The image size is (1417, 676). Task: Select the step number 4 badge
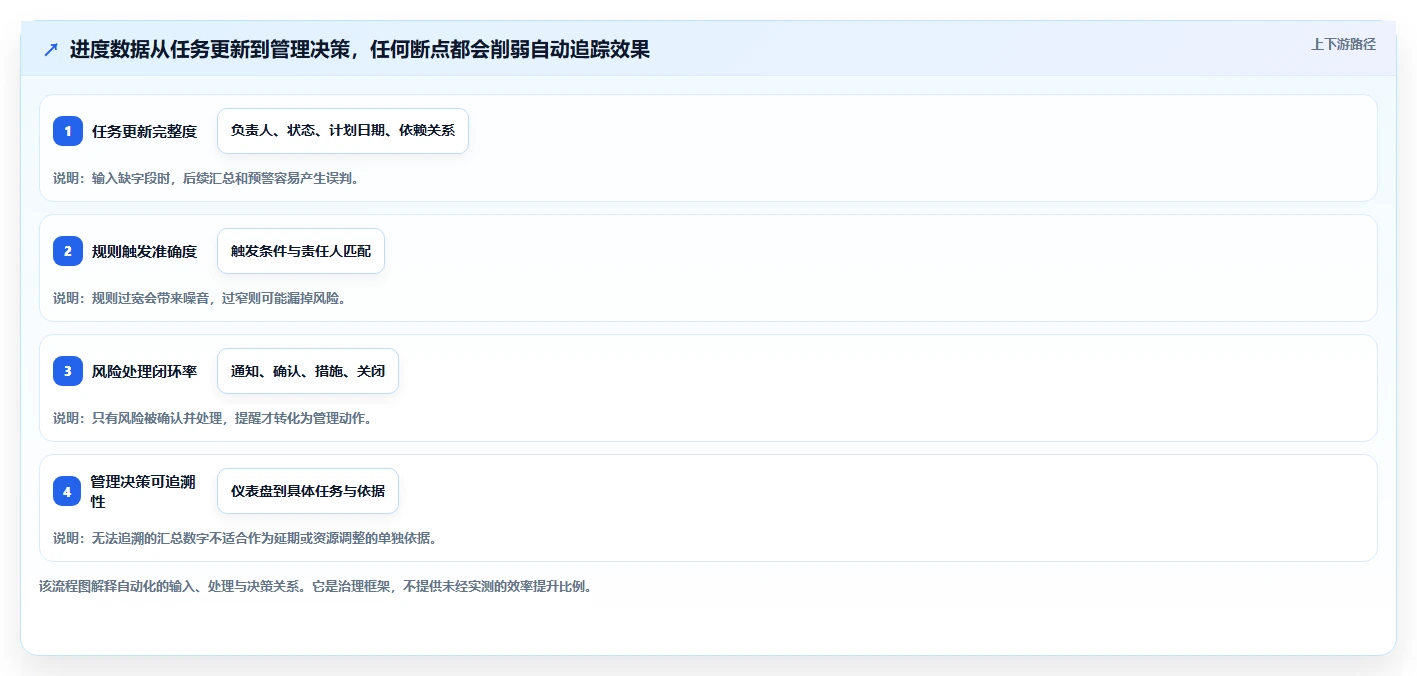[67, 491]
